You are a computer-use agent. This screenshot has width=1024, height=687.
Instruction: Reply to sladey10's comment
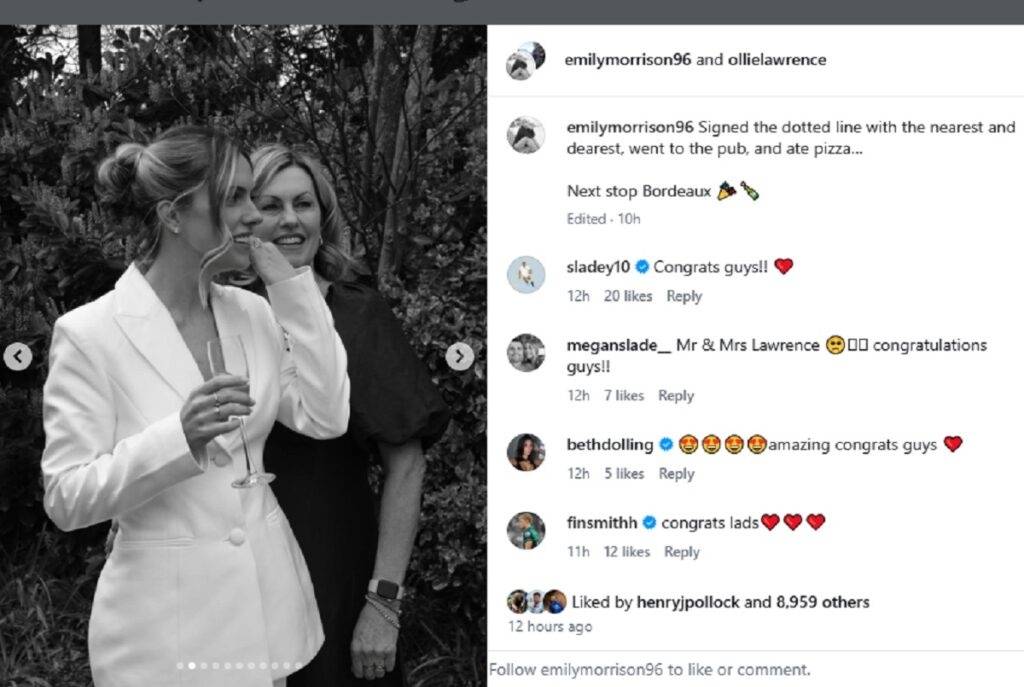(x=685, y=296)
